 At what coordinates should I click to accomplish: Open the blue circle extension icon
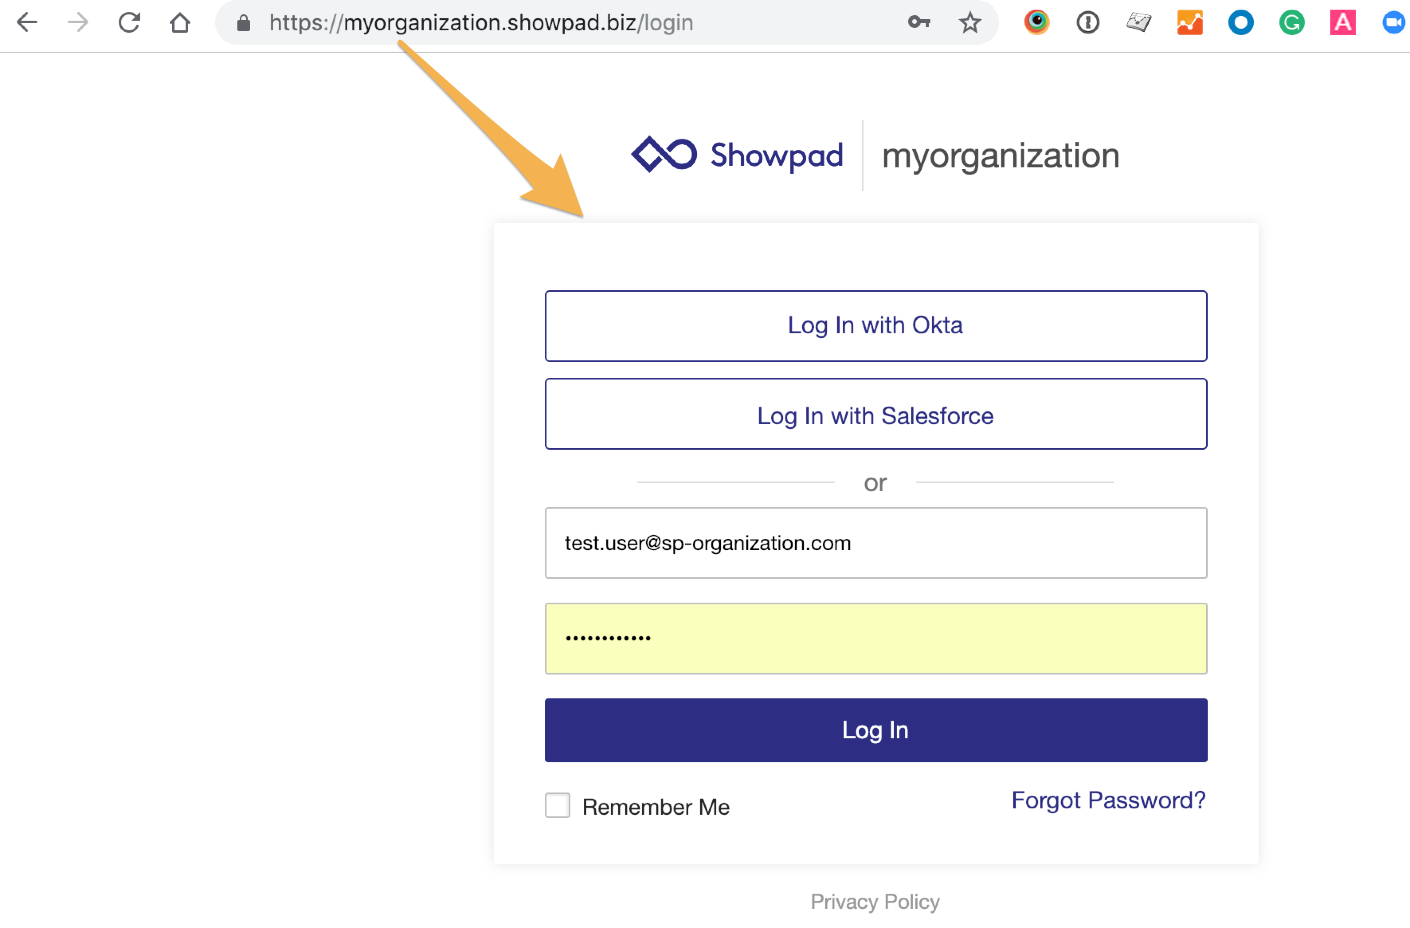point(1241,22)
